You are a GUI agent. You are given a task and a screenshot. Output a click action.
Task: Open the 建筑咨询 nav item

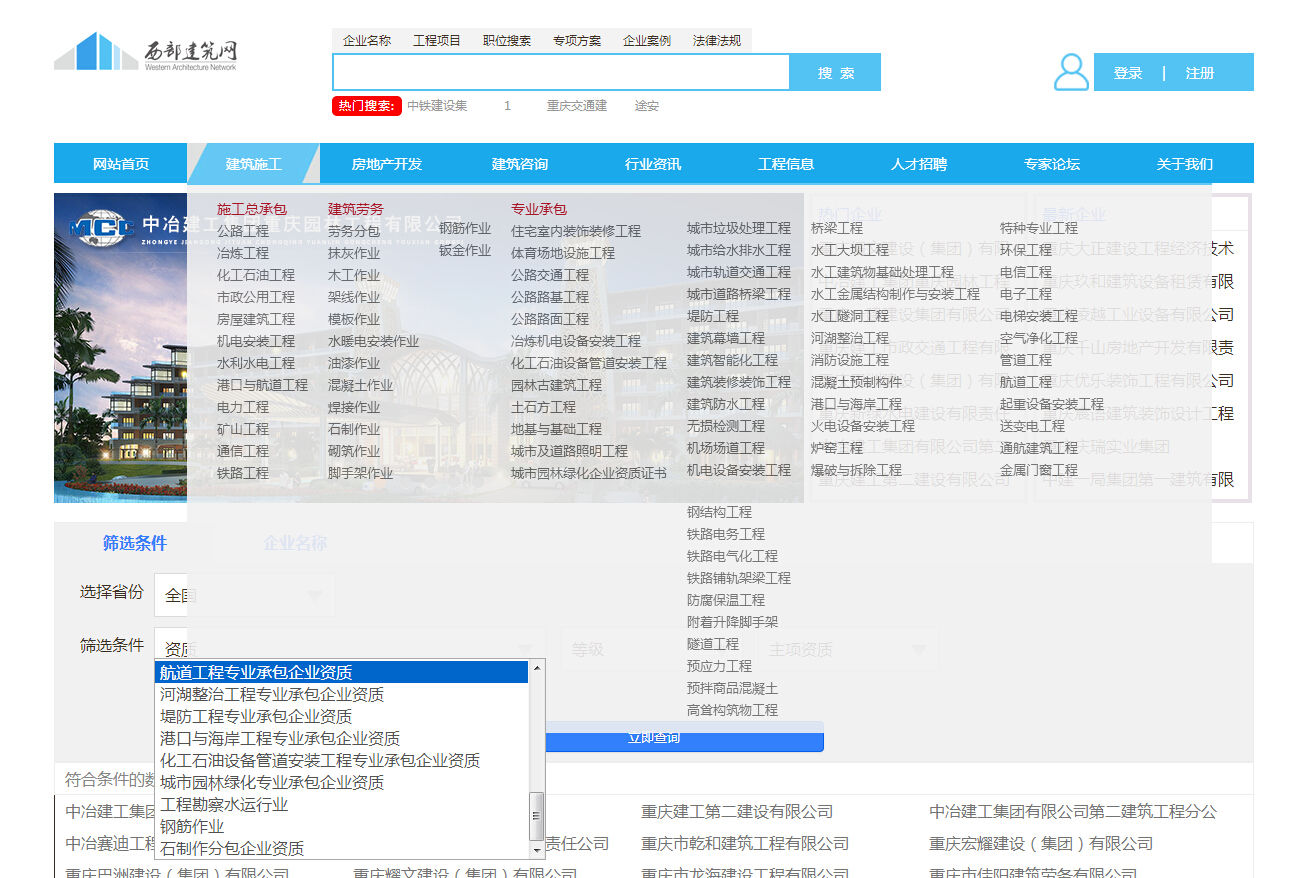coord(520,164)
